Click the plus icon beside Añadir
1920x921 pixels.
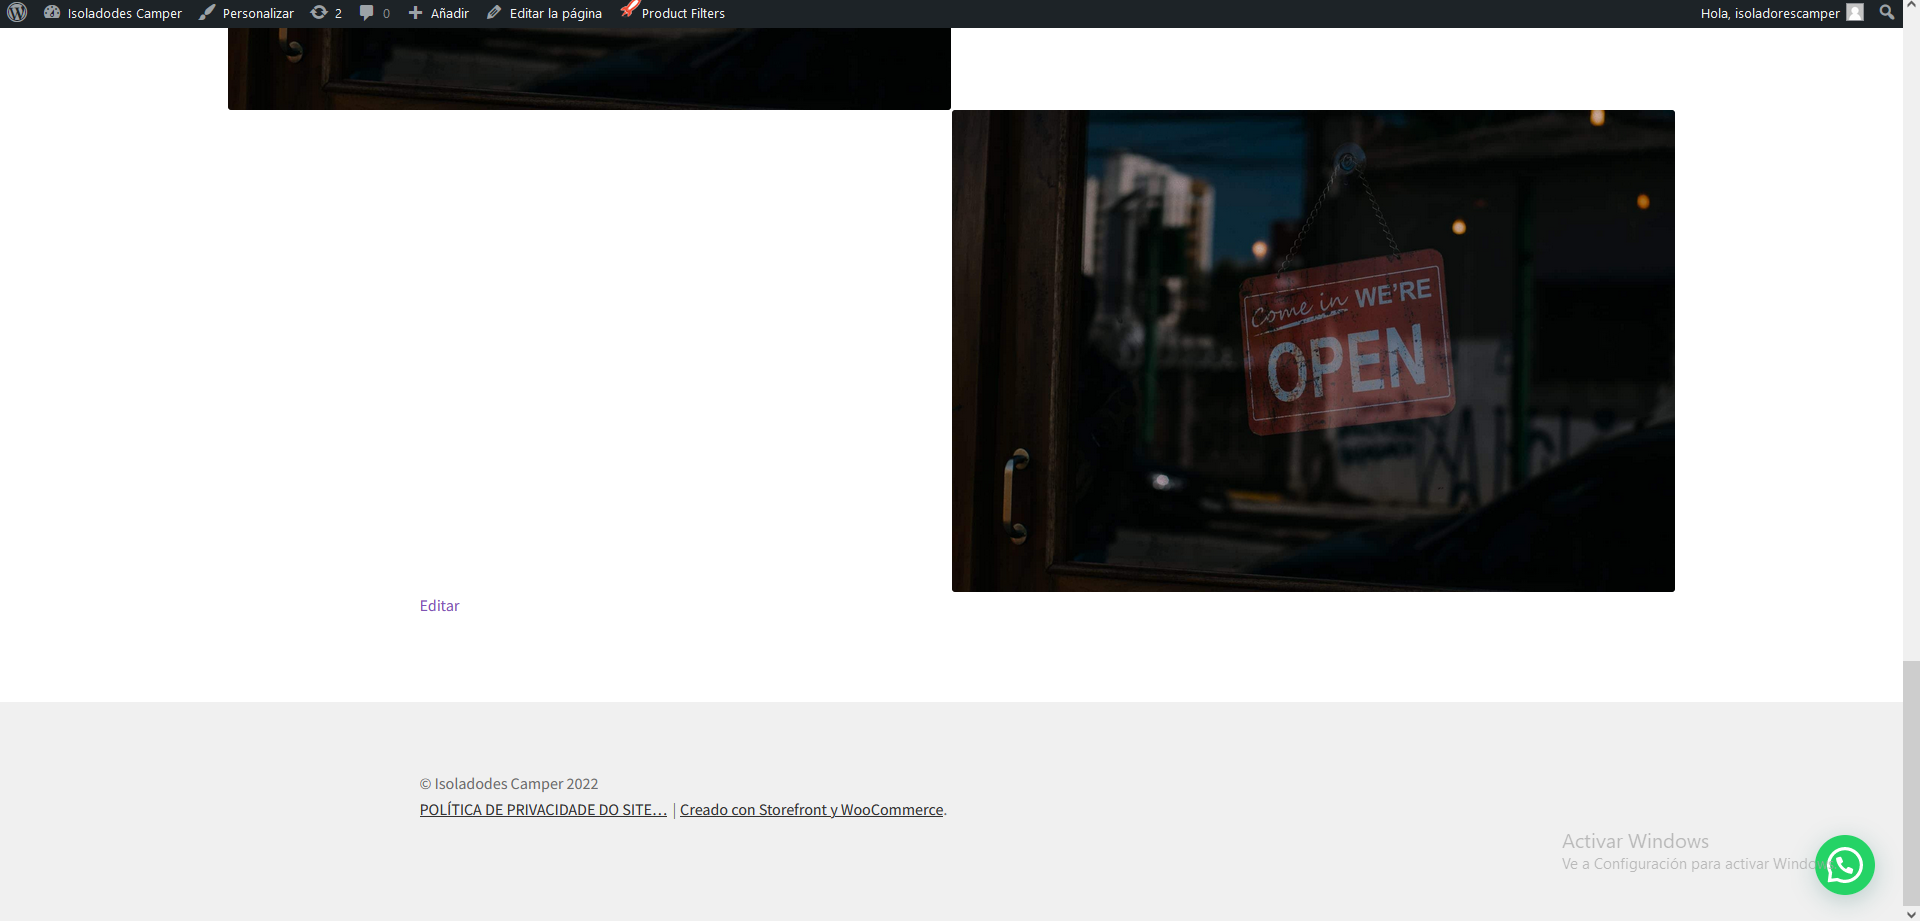pyautogui.click(x=416, y=13)
